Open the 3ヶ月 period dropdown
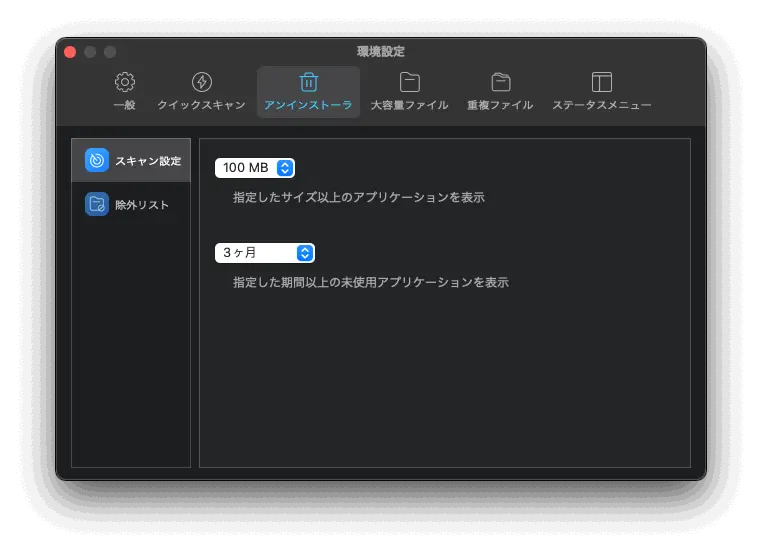The height and width of the screenshot is (554, 762). coord(265,253)
